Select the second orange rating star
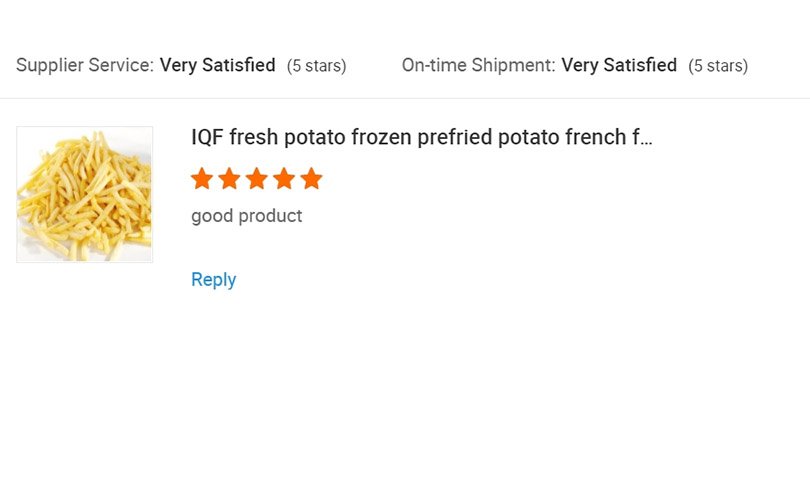This screenshot has width=810, height=490. click(x=229, y=179)
